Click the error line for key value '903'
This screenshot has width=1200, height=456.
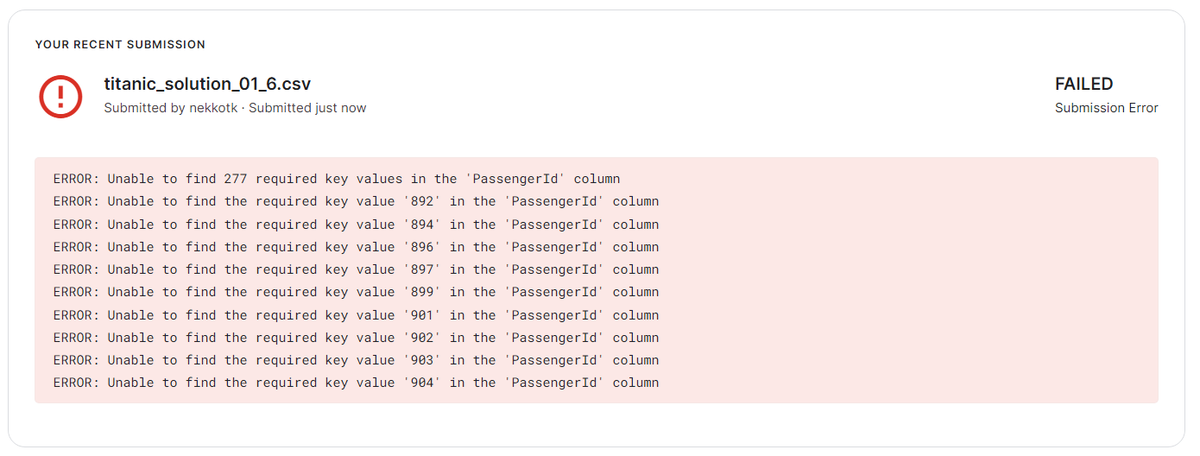coord(356,360)
